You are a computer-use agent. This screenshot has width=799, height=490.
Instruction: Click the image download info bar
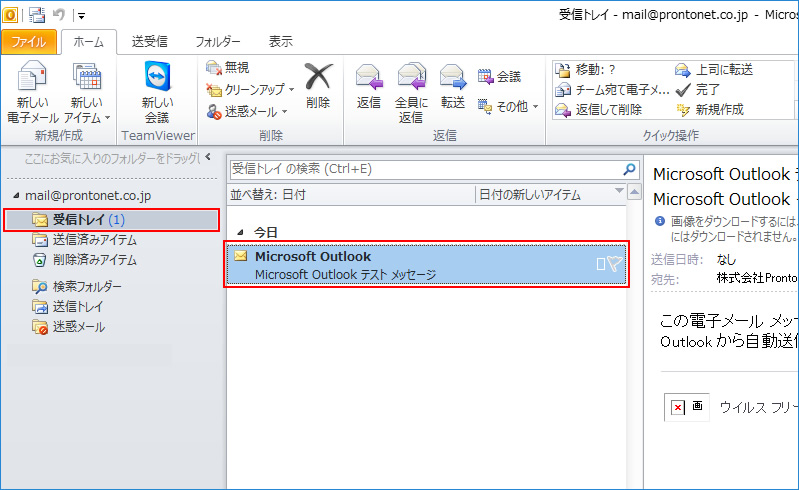(x=726, y=229)
